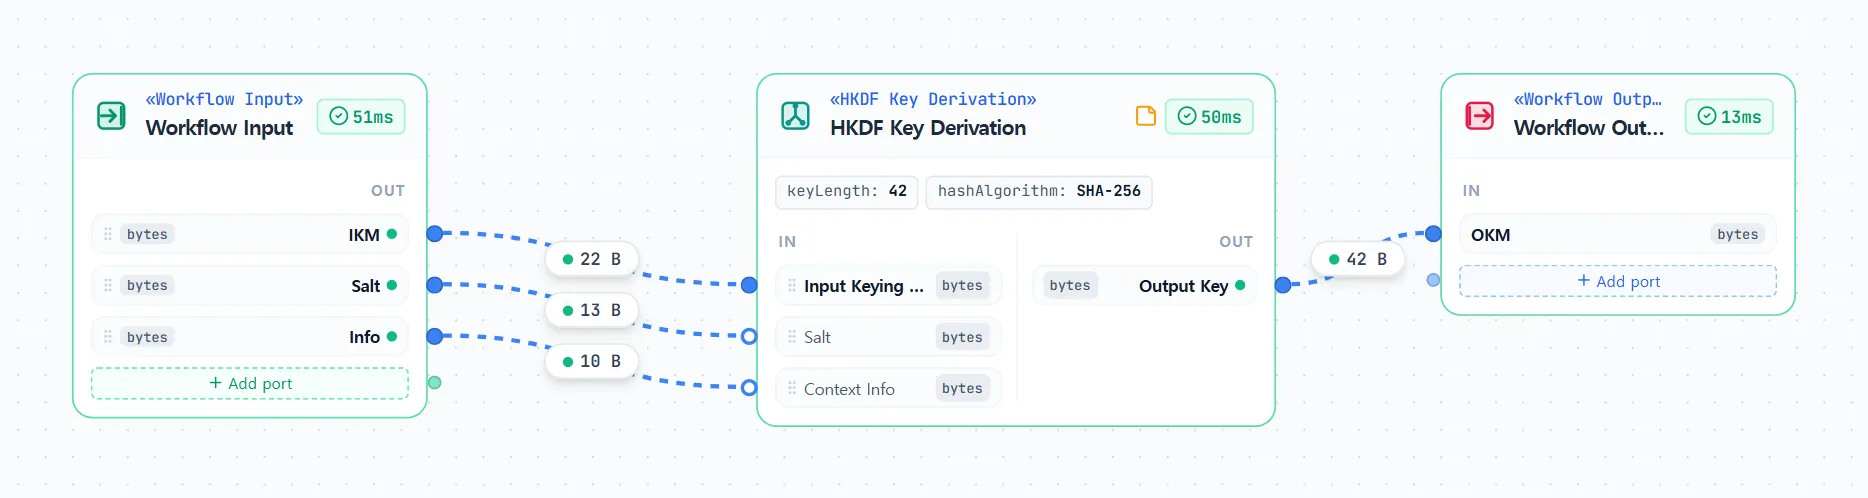Click the 51ms execution time badge
This screenshot has height=498, width=1868.
[x=361, y=117]
